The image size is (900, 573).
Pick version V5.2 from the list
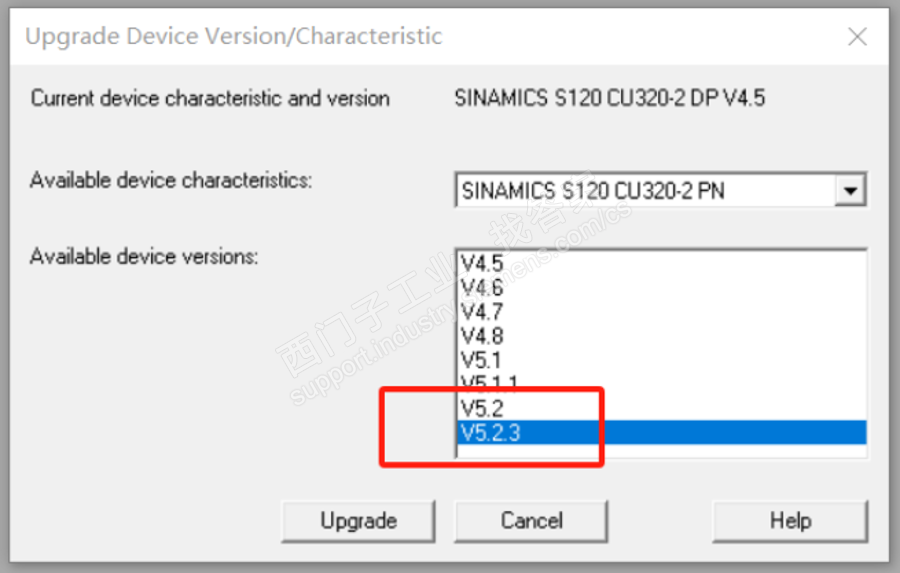point(482,407)
